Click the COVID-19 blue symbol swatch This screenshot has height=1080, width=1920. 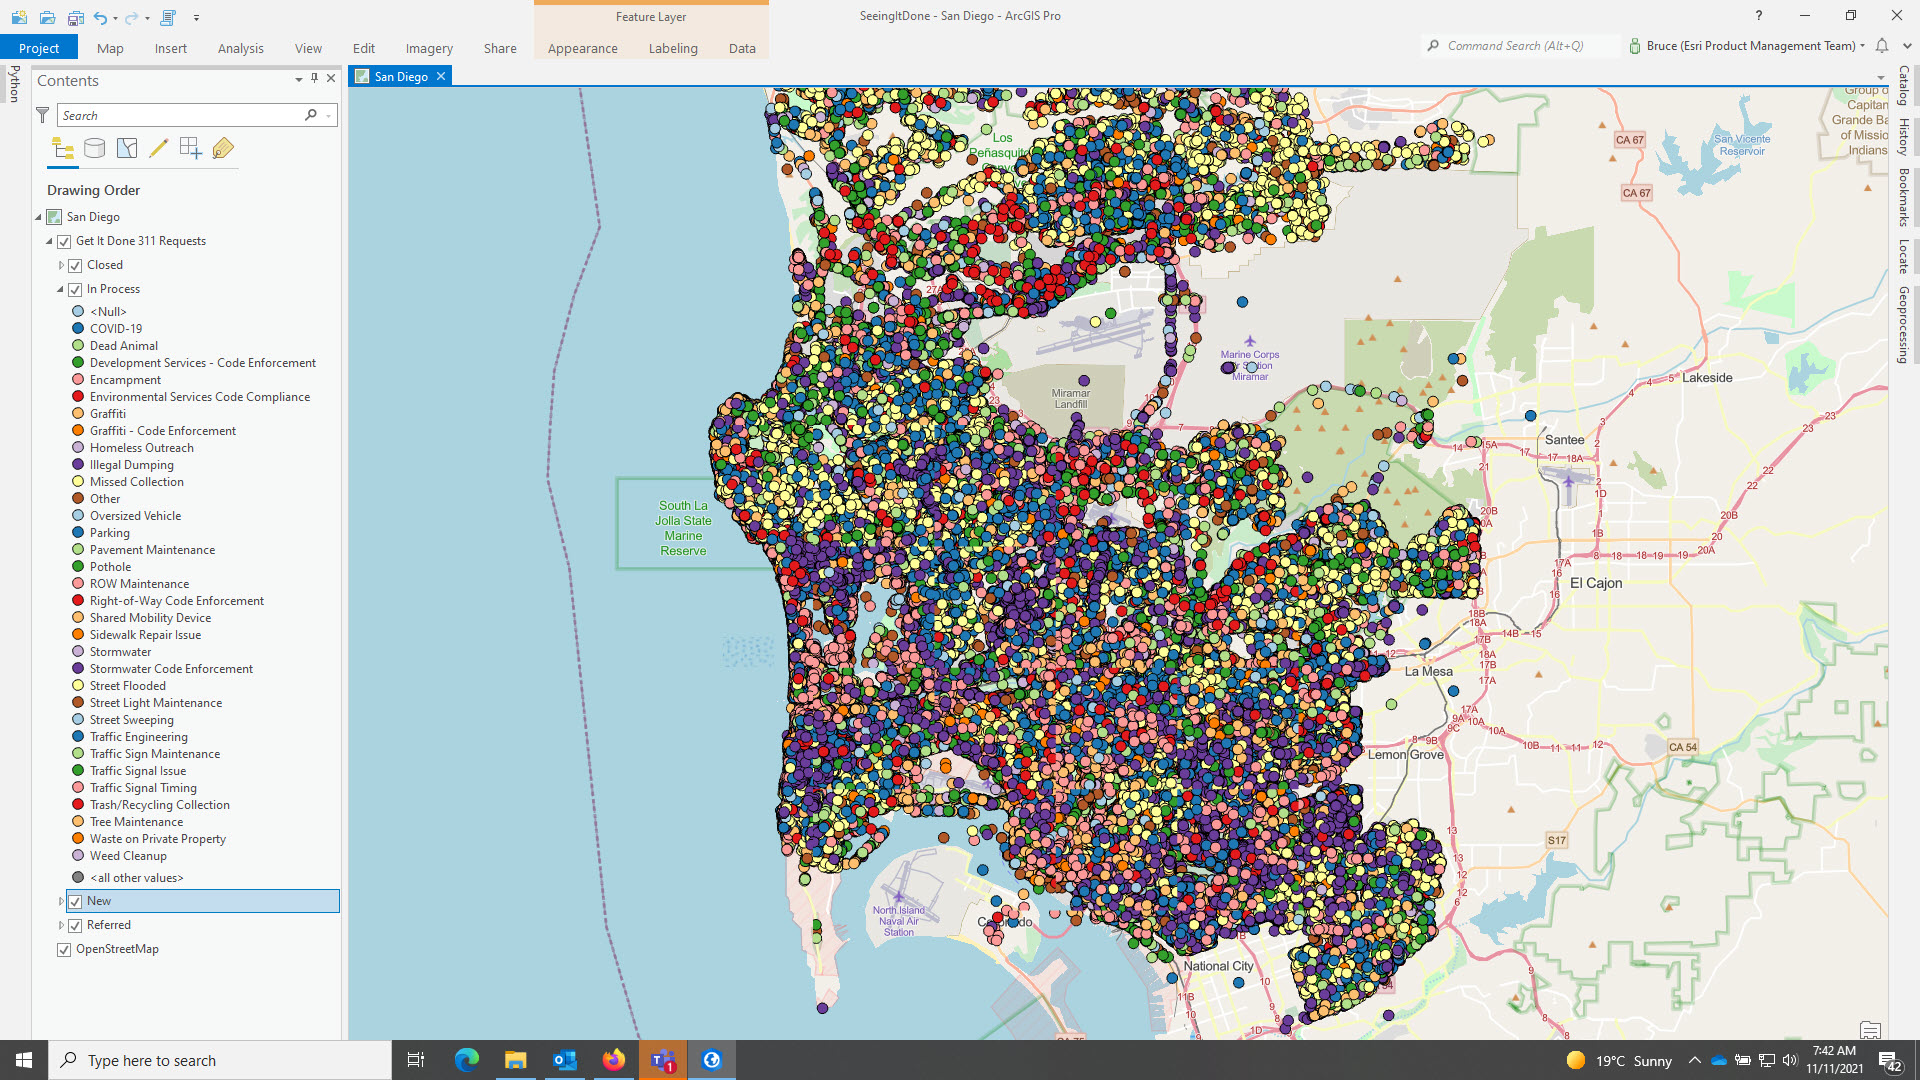(78, 329)
